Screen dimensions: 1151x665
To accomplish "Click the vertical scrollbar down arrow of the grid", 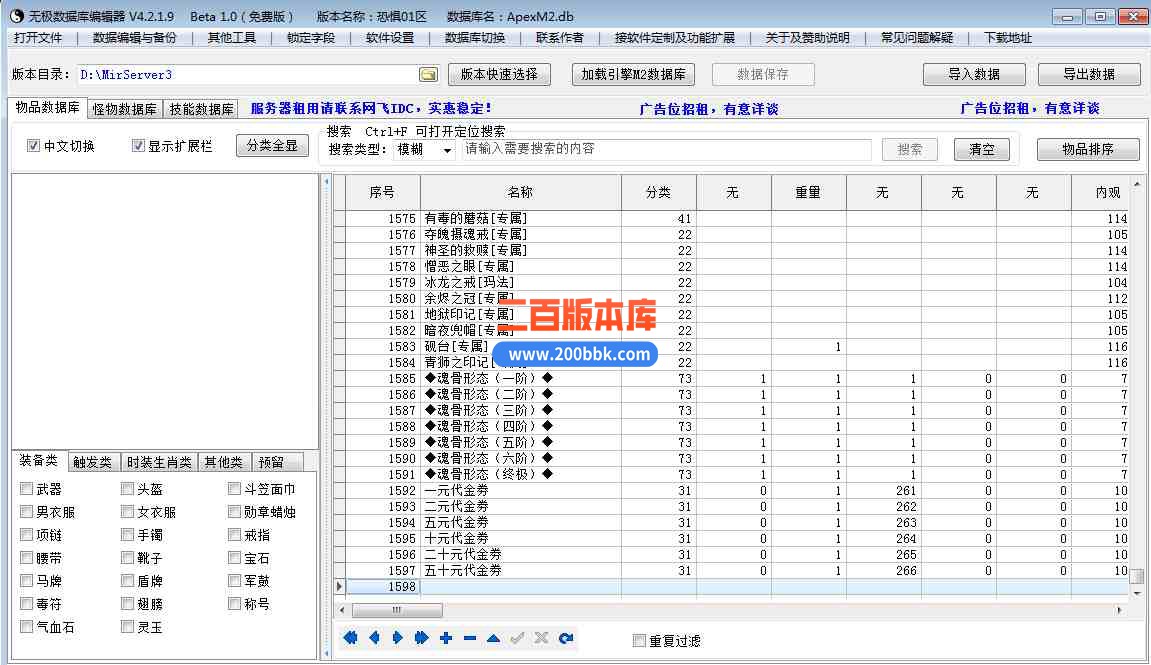I will coord(1136,593).
